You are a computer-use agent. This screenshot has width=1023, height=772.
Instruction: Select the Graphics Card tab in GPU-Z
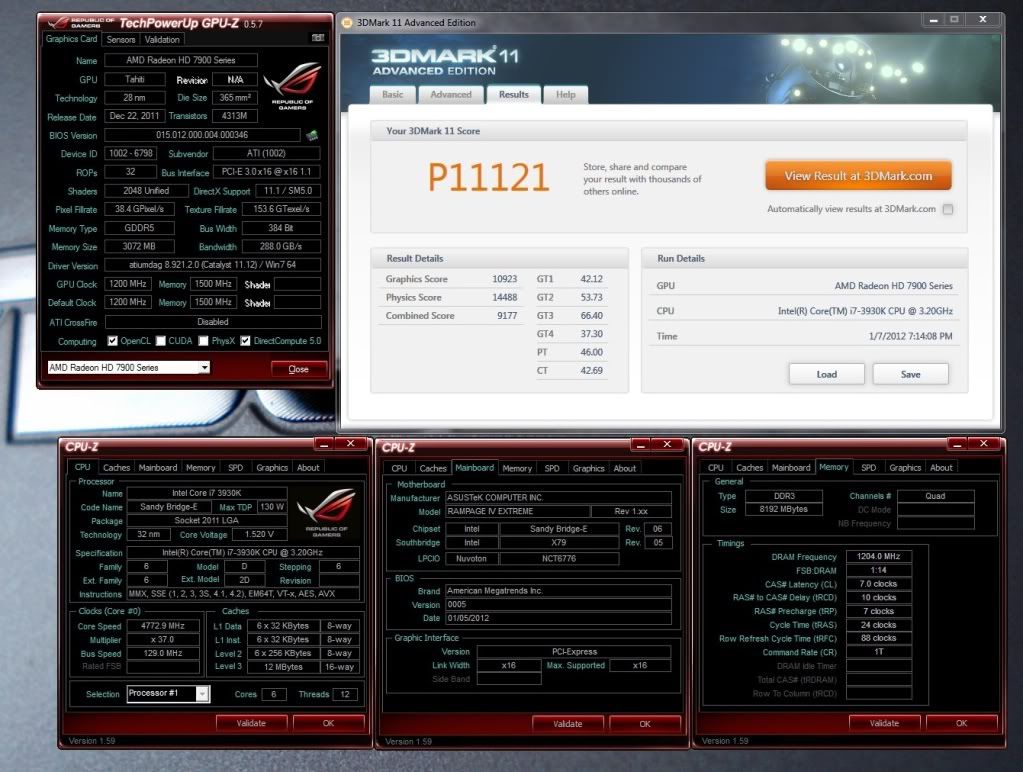(x=71, y=39)
